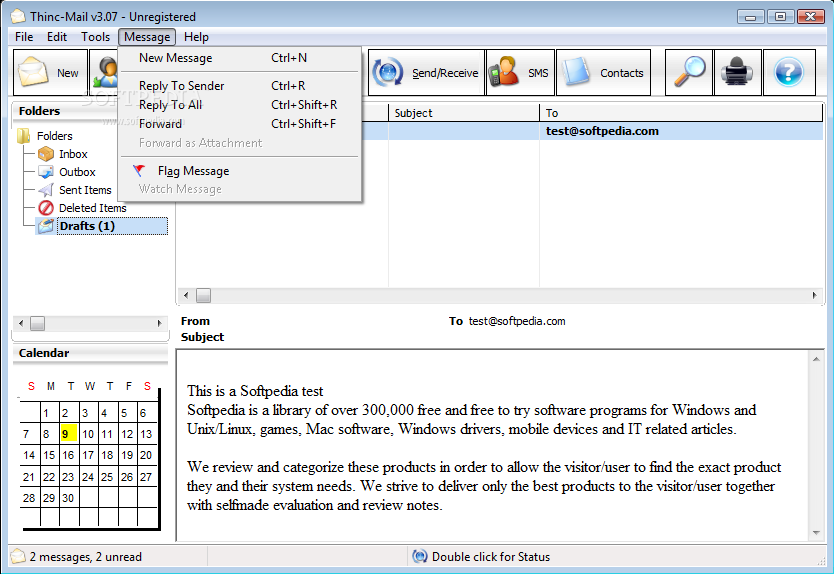Click the blue question mark help icon

pyautogui.click(x=789, y=72)
